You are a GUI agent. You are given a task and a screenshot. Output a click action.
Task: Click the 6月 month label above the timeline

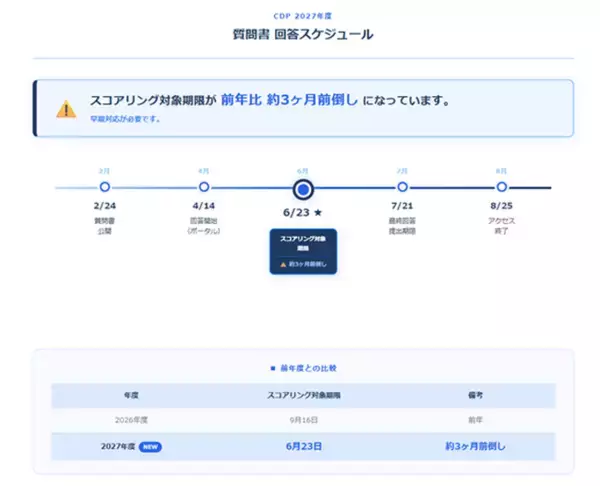click(x=303, y=171)
